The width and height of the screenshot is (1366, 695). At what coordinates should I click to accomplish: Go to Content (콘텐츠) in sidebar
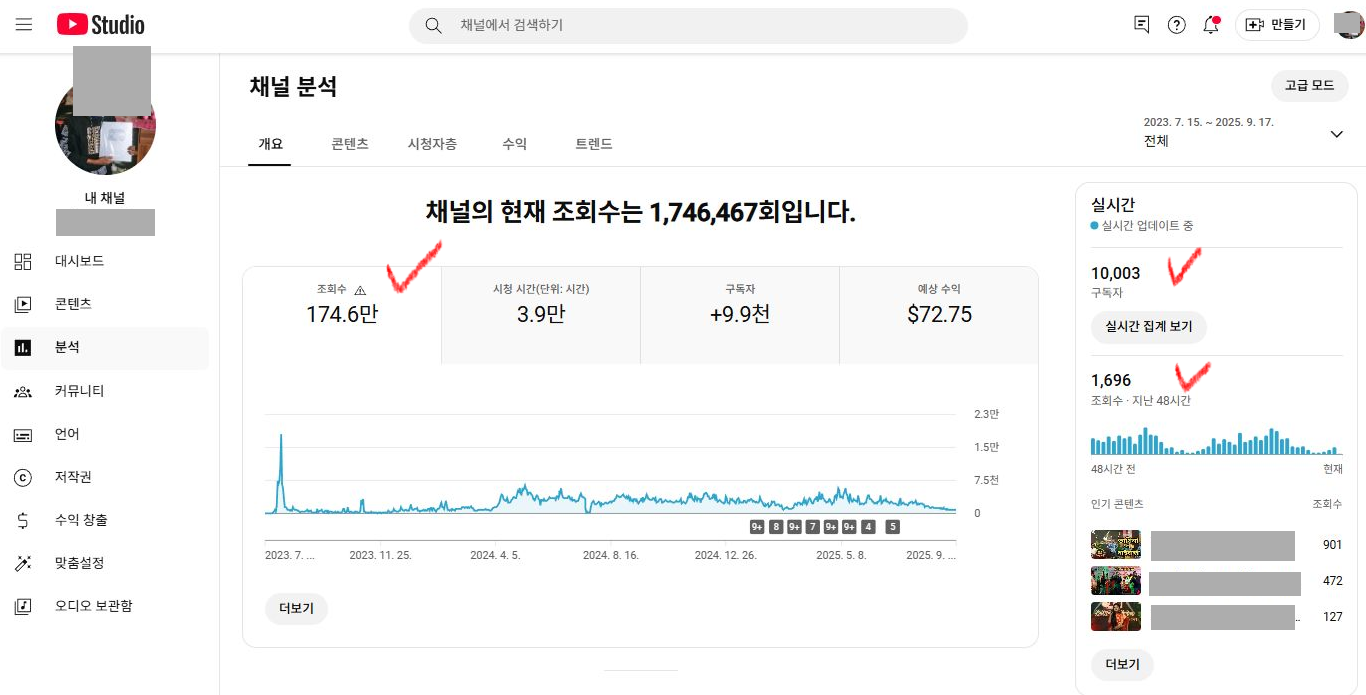pyautogui.click(x=73, y=304)
